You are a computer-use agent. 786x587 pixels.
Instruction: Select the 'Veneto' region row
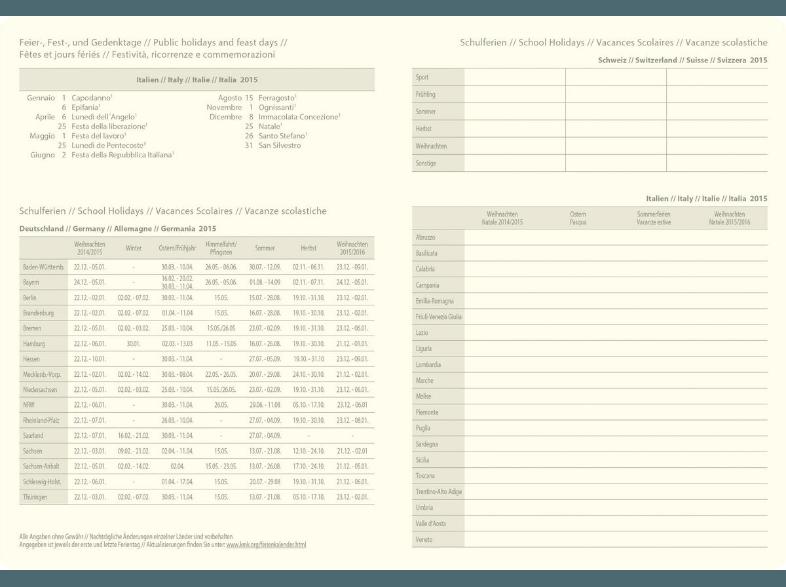590,539
